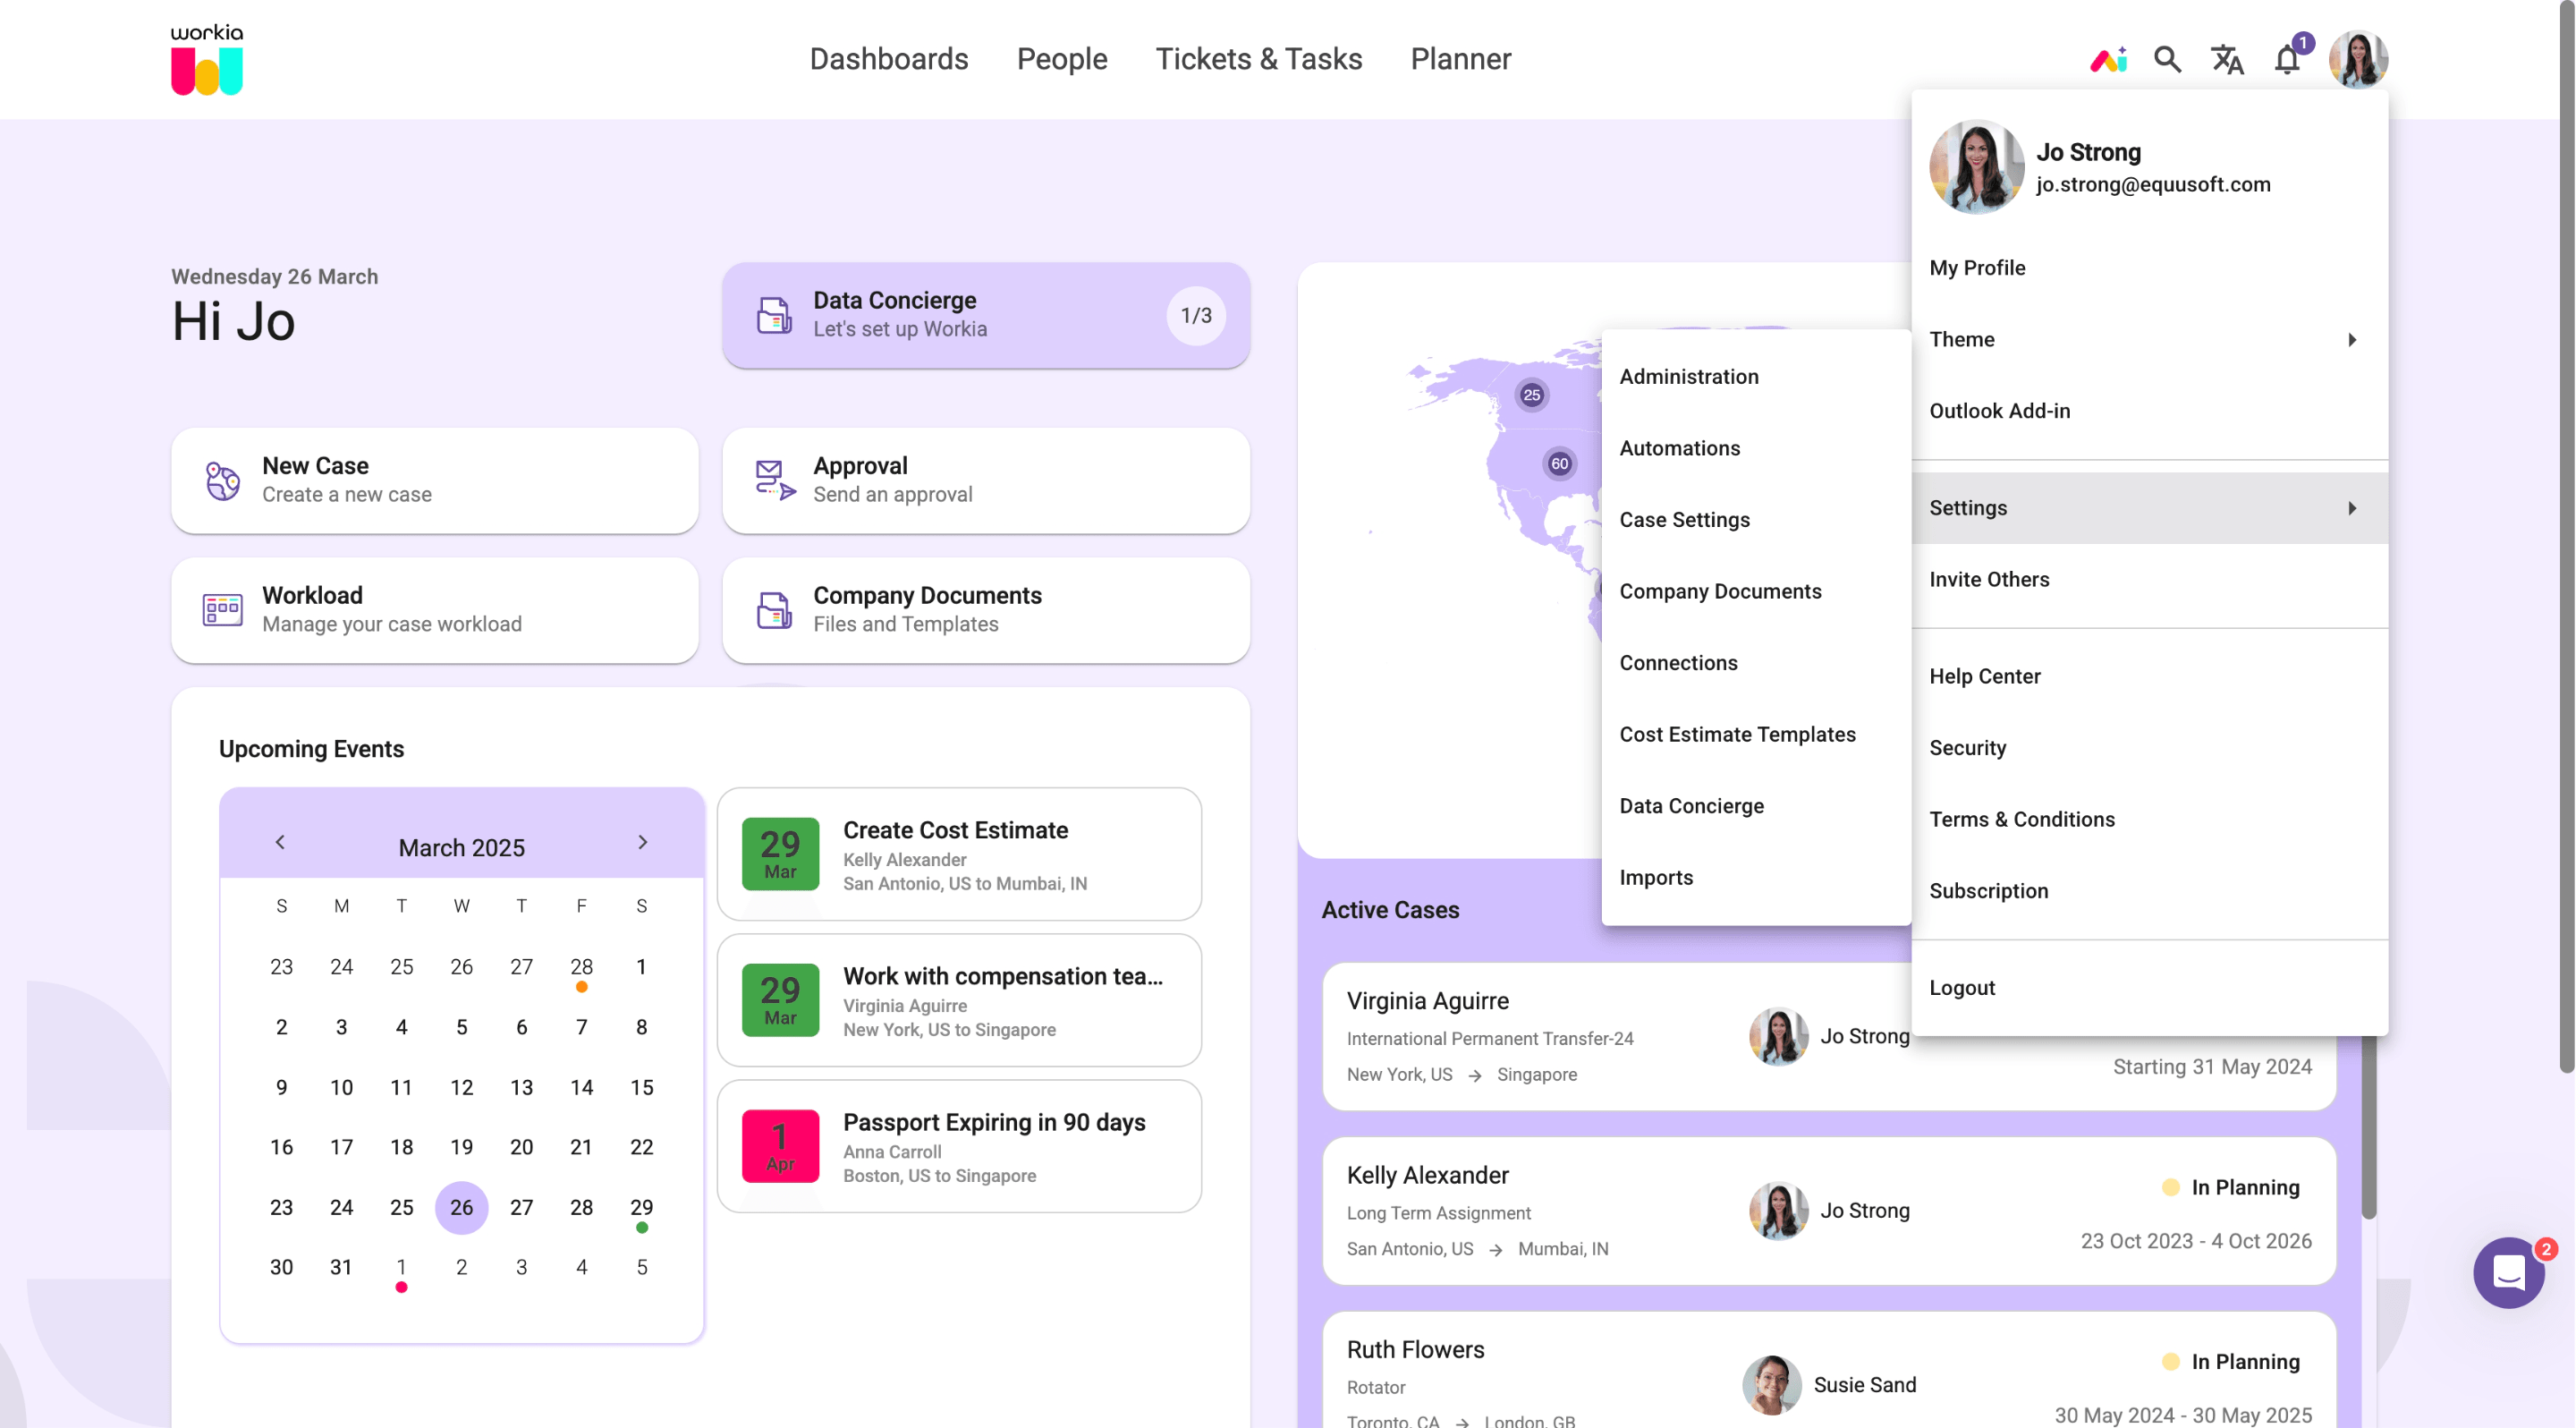This screenshot has height=1428, width=2576.
Task: Select Subscription menu entry
Action: (x=2149, y=891)
